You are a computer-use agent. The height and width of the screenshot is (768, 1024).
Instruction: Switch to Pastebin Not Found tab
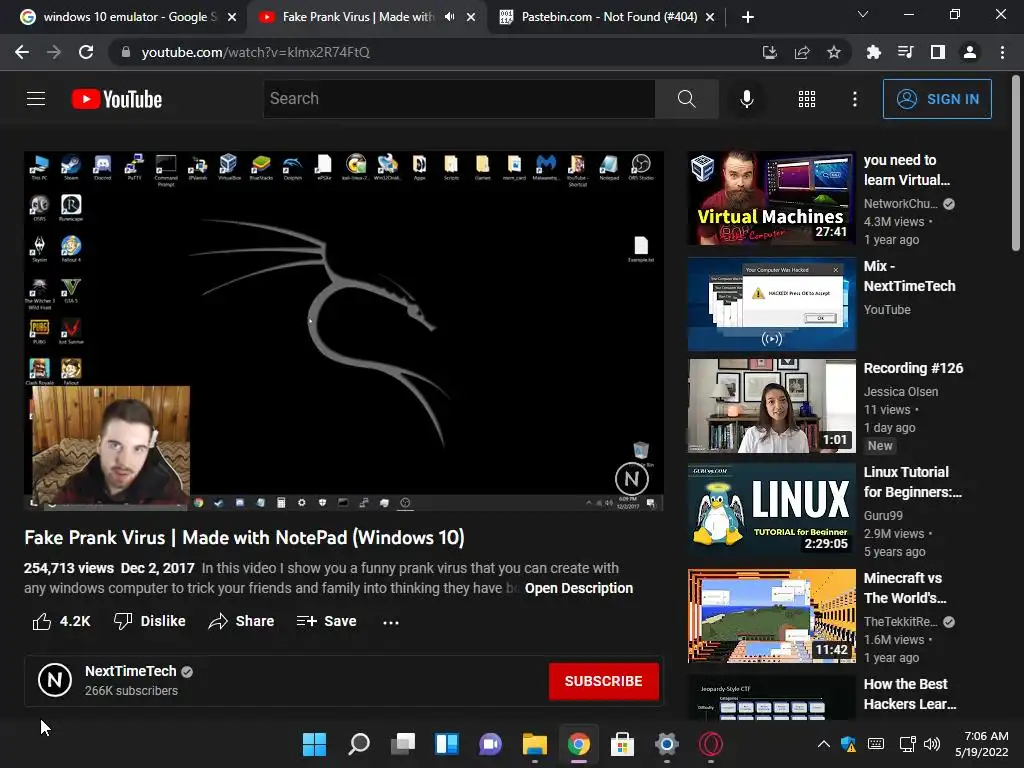click(x=609, y=17)
